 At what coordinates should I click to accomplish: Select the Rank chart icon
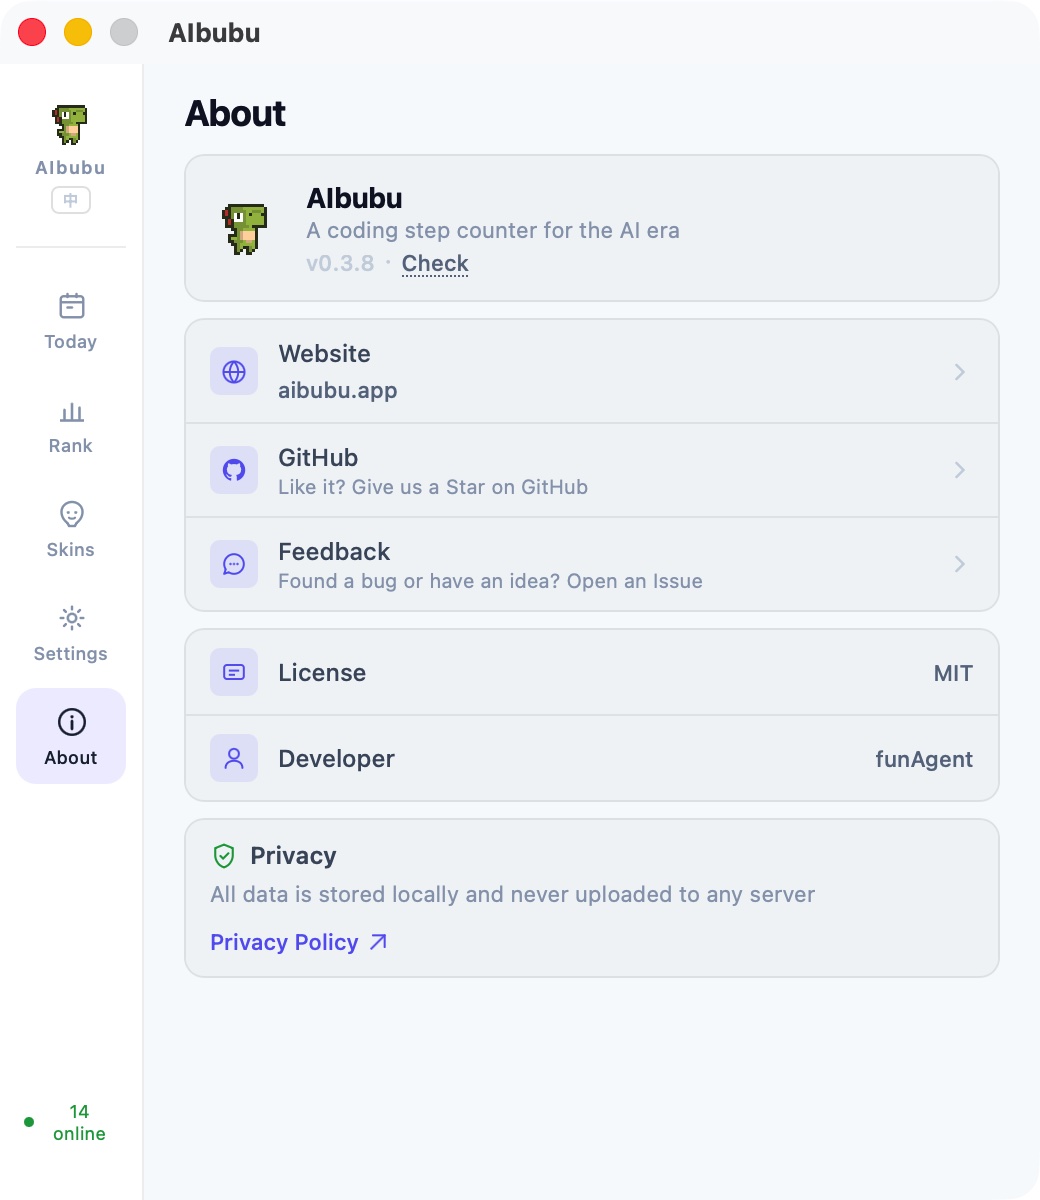[x=70, y=425]
